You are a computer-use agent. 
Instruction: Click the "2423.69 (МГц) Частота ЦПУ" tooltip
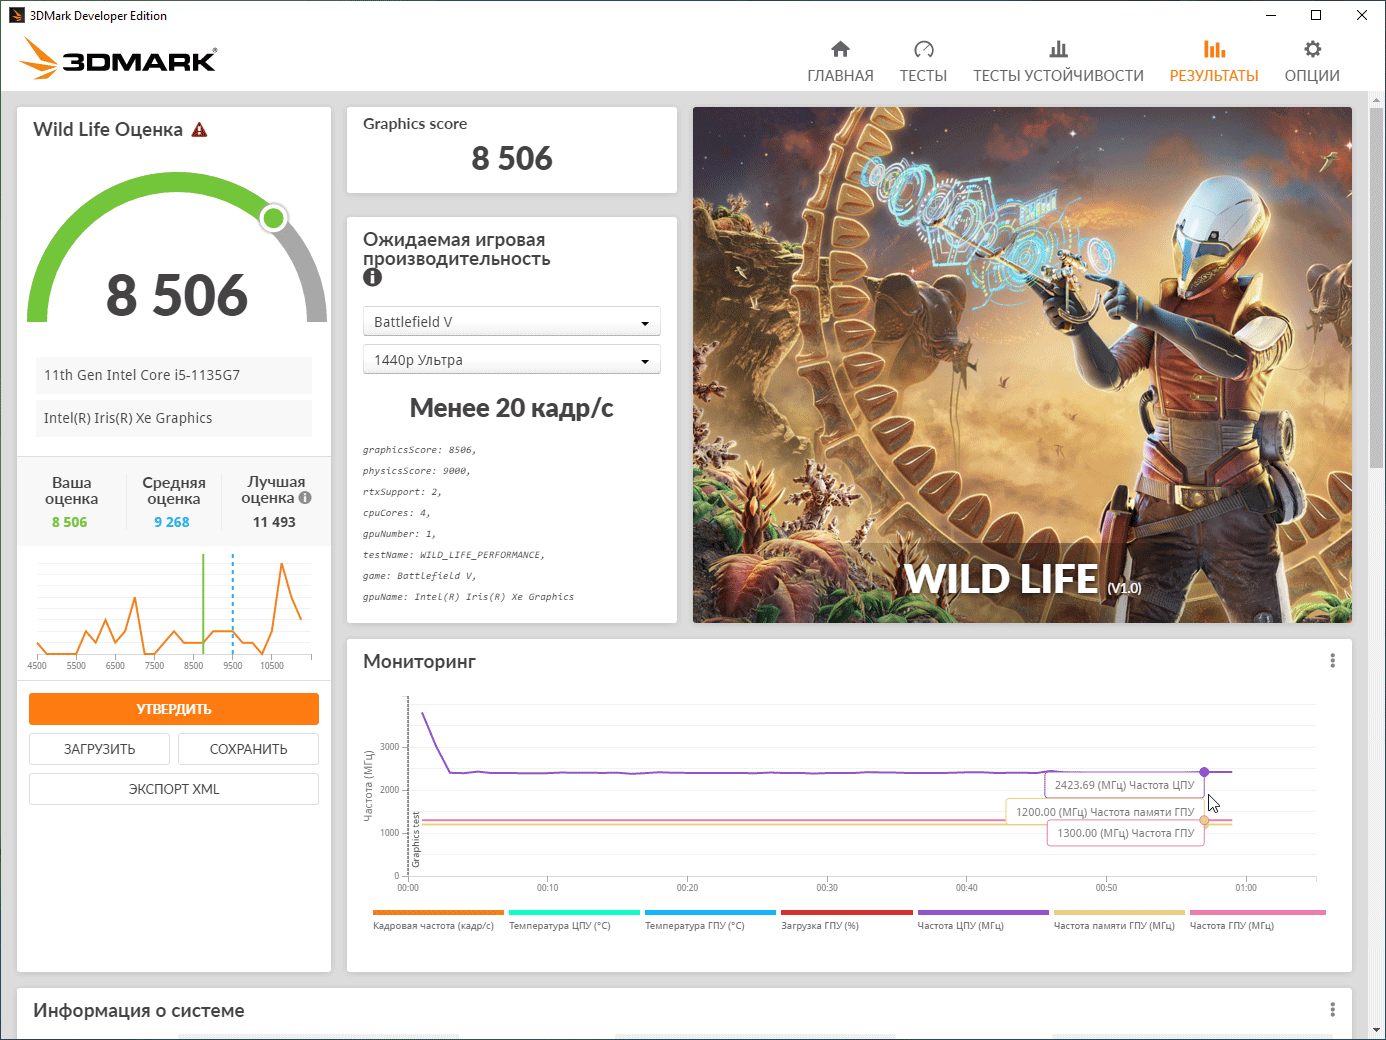click(x=1125, y=785)
